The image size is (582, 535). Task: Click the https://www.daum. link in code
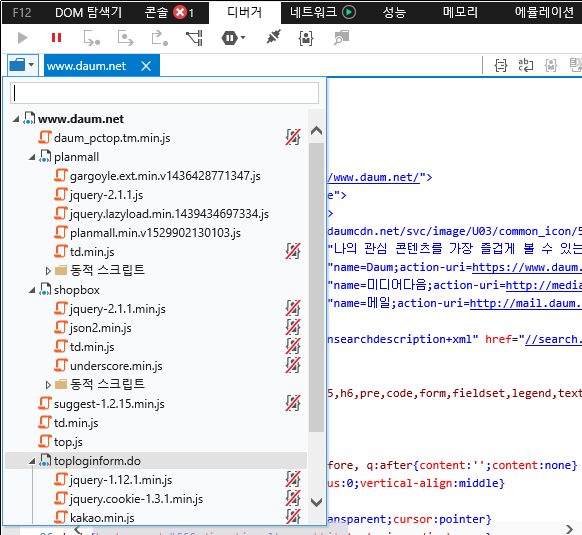click(x=527, y=267)
